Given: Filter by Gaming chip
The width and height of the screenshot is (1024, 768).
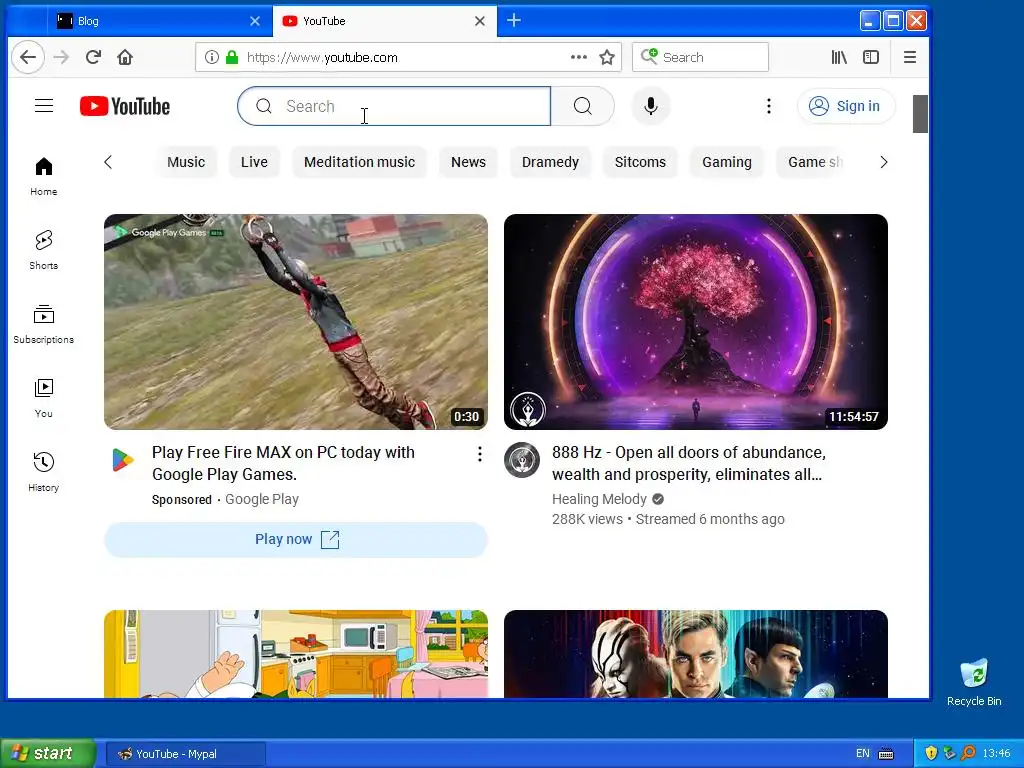Looking at the screenshot, I should 727,162.
